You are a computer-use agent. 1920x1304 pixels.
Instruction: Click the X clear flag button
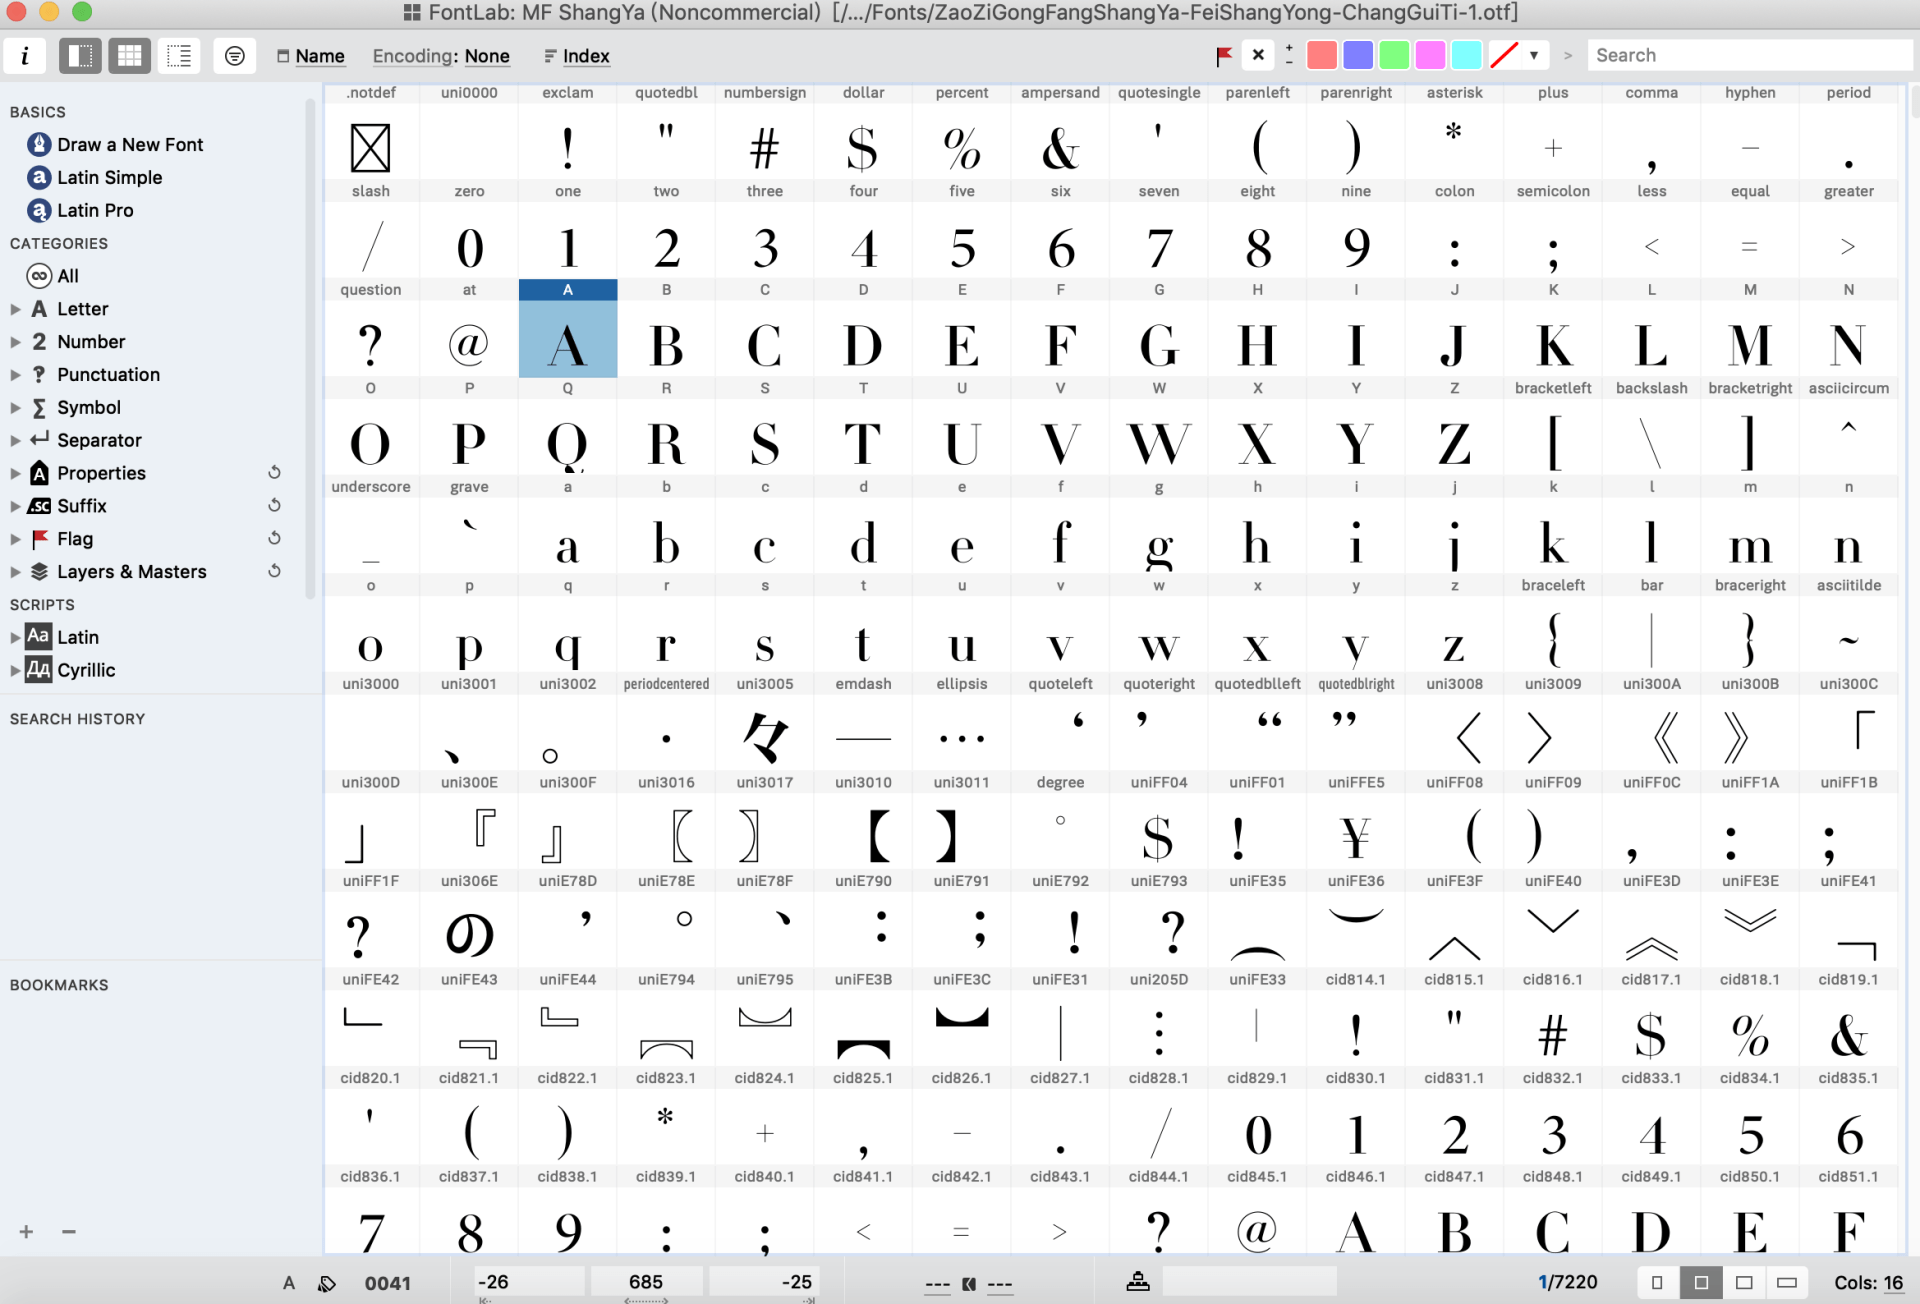(1258, 56)
